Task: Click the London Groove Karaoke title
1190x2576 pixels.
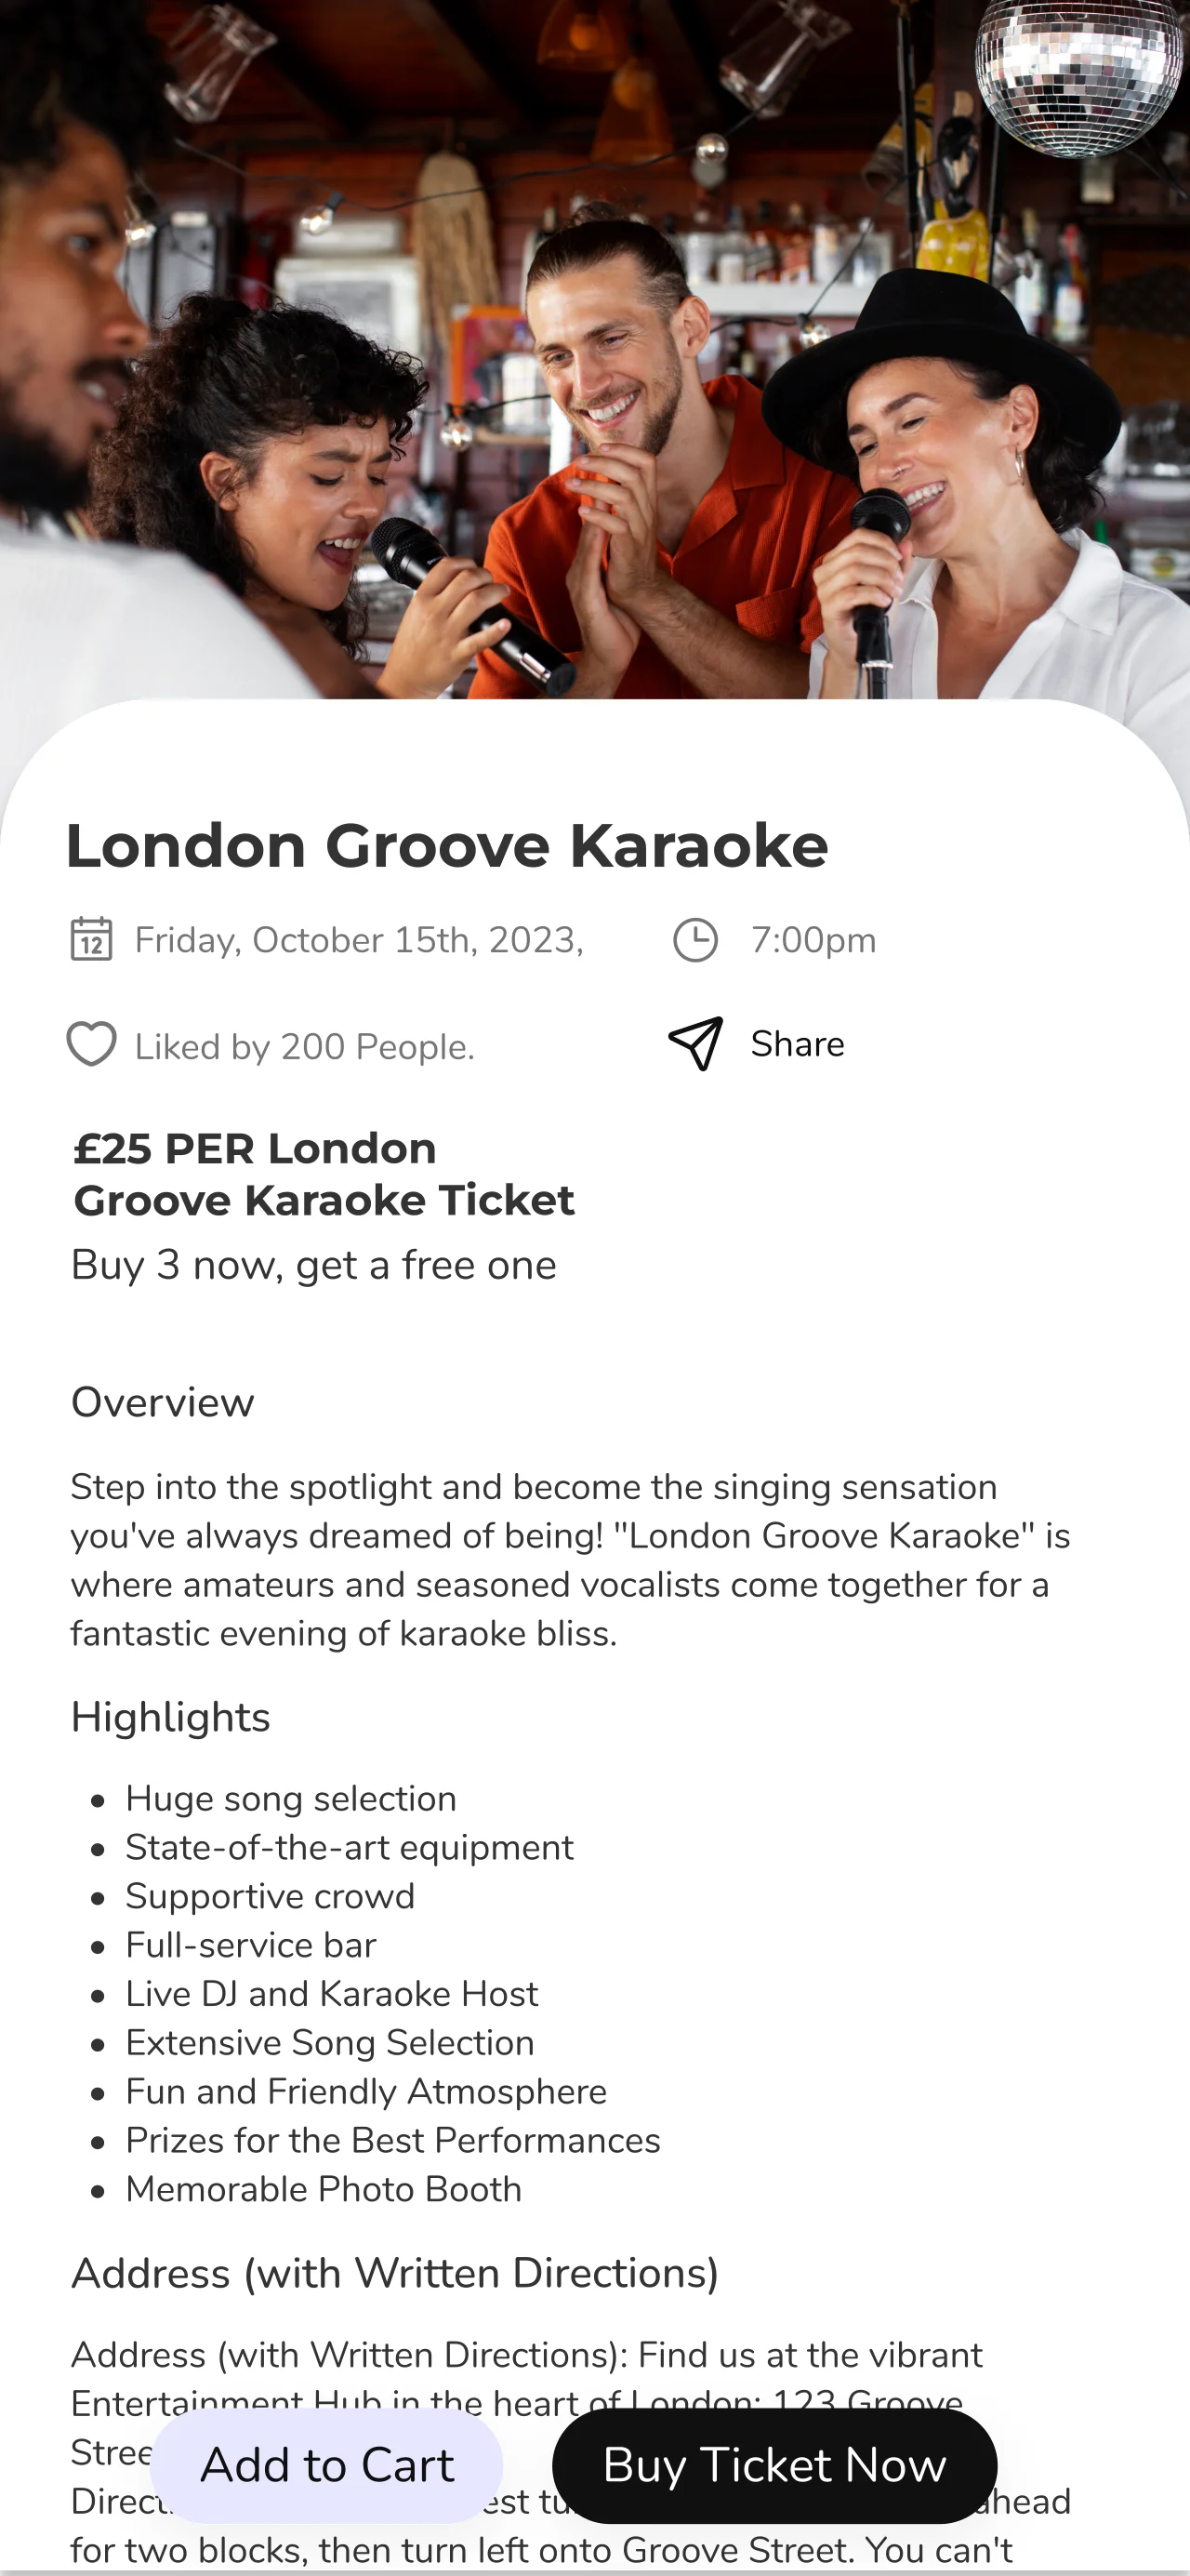Action: 447,846
